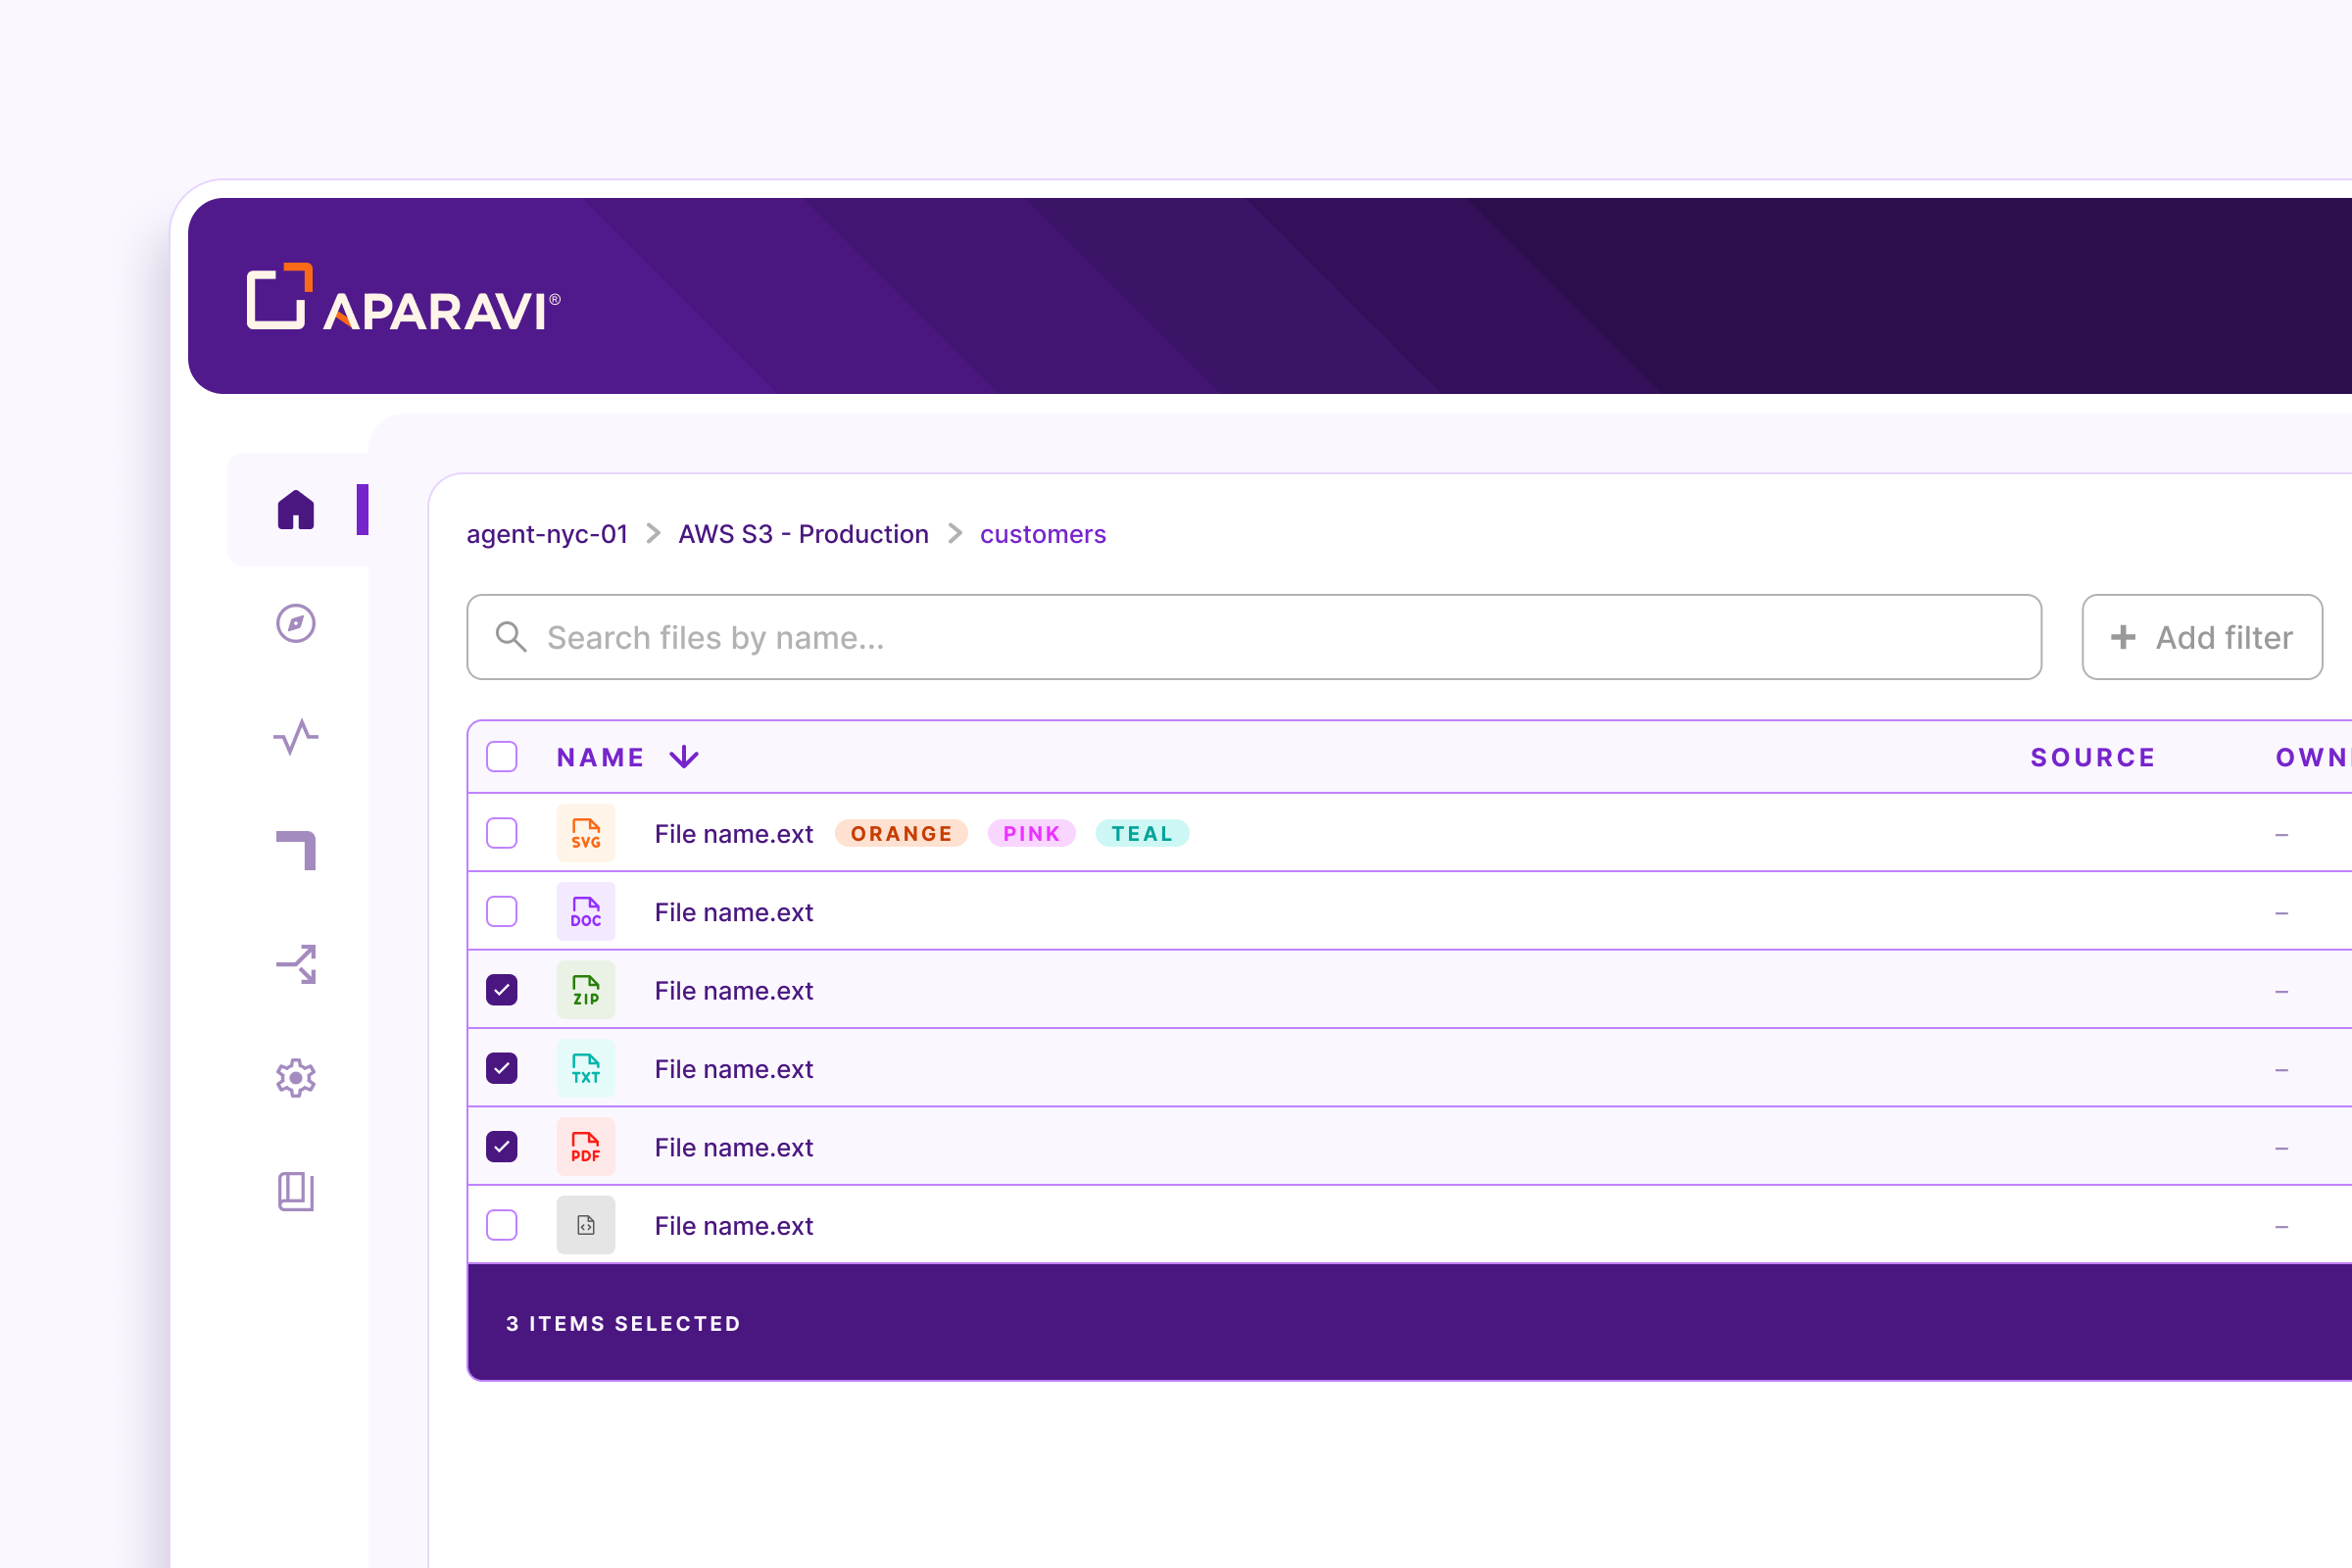Sort by the SOURCE column header
Image resolution: width=2352 pixels, height=1568 pixels.
click(2093, 757)
